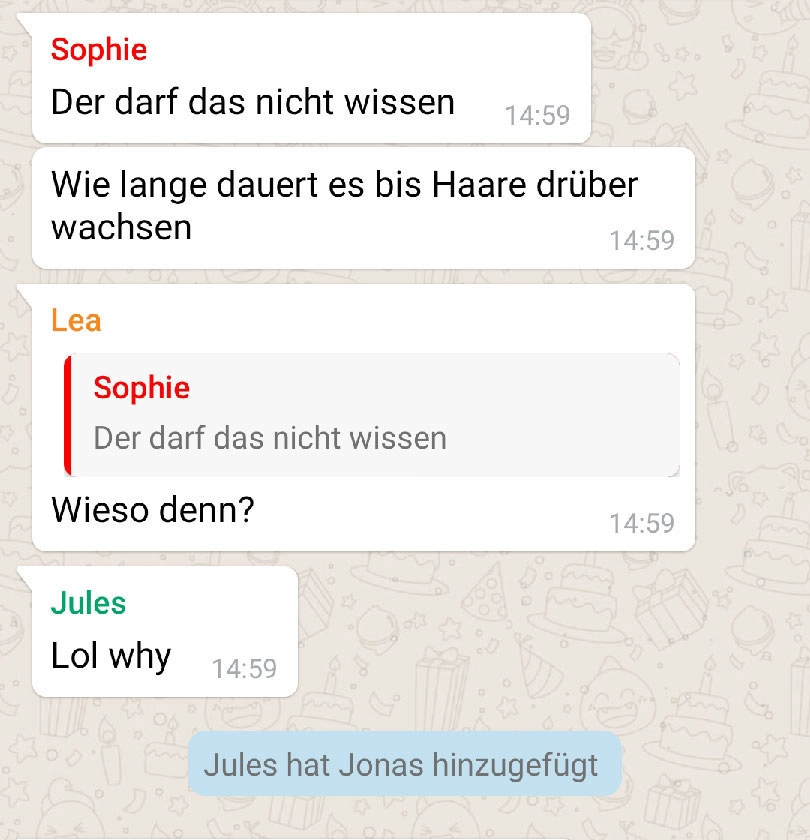
Task: Click the grey quoted text 'Der darf das nicht wissen'
Action: pos(270,438)
